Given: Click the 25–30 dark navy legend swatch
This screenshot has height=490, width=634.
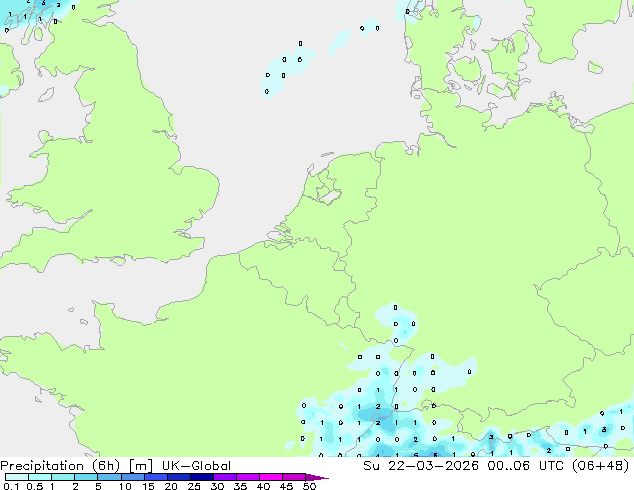Looking at the screenshot, I should 202,477.
